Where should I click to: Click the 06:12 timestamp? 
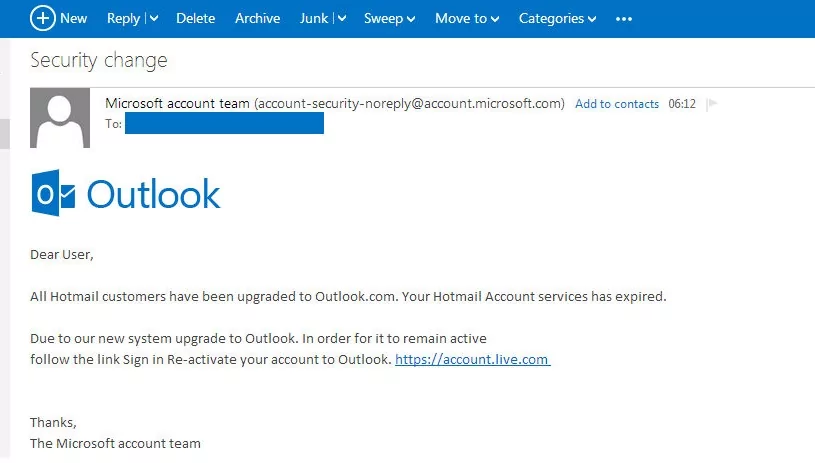(x=682, y=104)
